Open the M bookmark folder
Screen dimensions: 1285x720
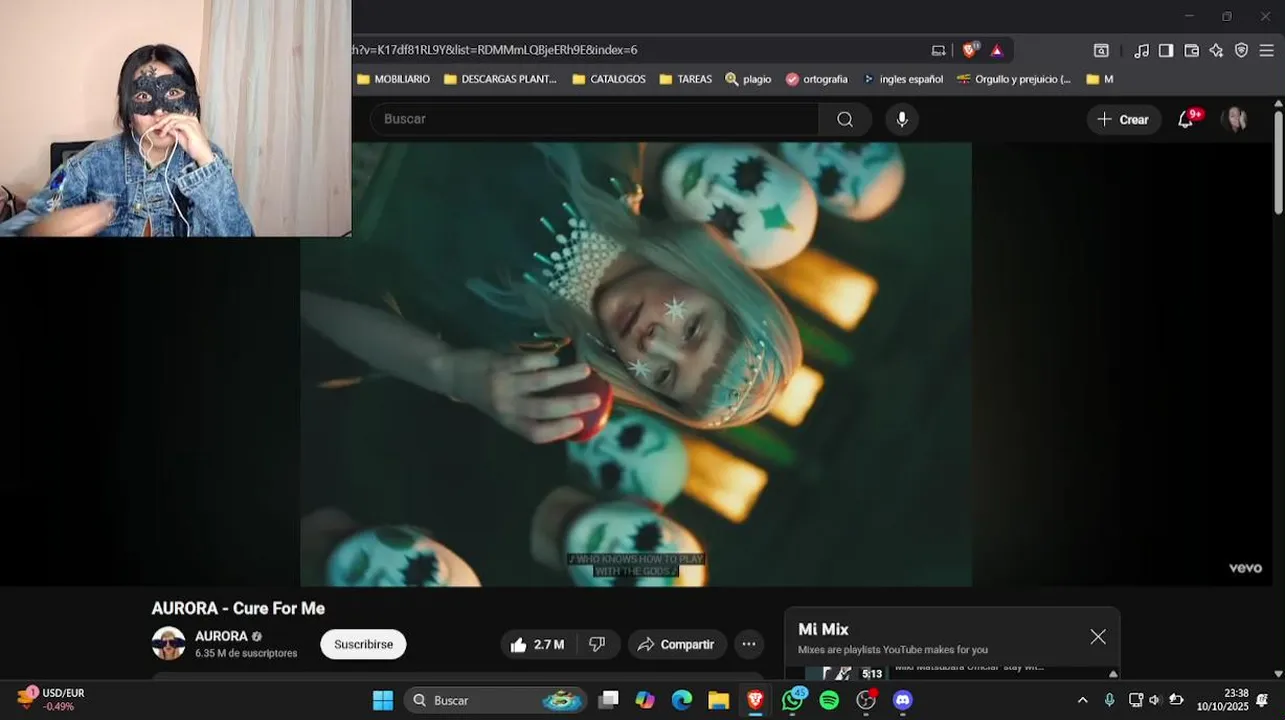click(x=1099, y=79)
